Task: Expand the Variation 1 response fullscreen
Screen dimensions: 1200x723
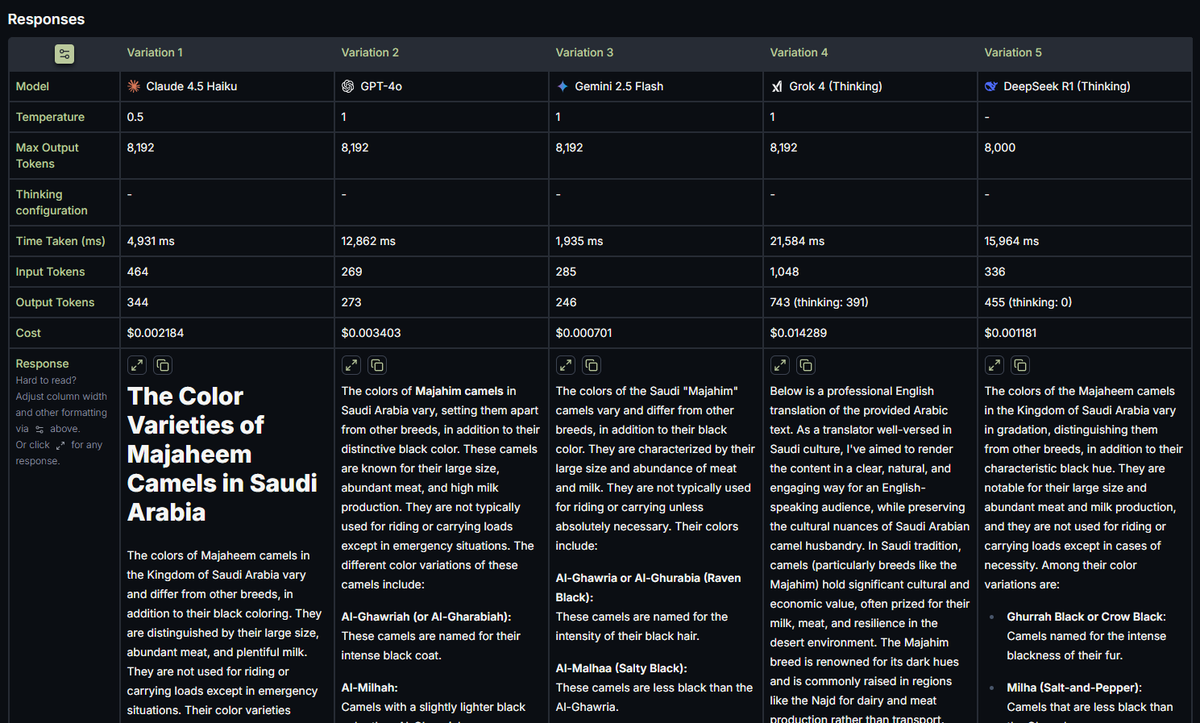Action: [137, 365]
